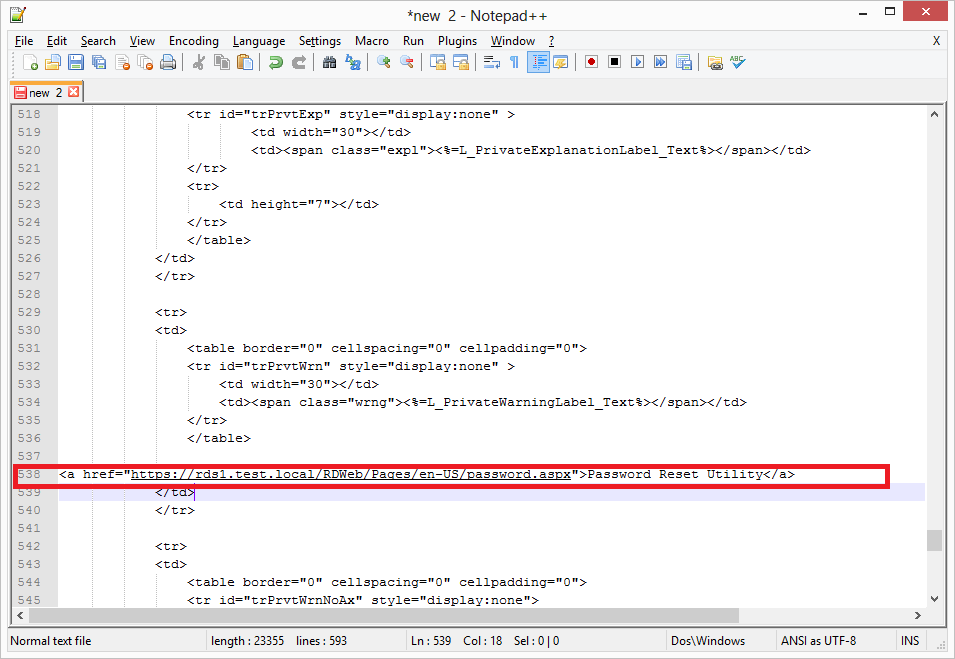Open the Run menu
This screenshot has width=955, height=659.
pyautogui.click(x=413, y=41)
